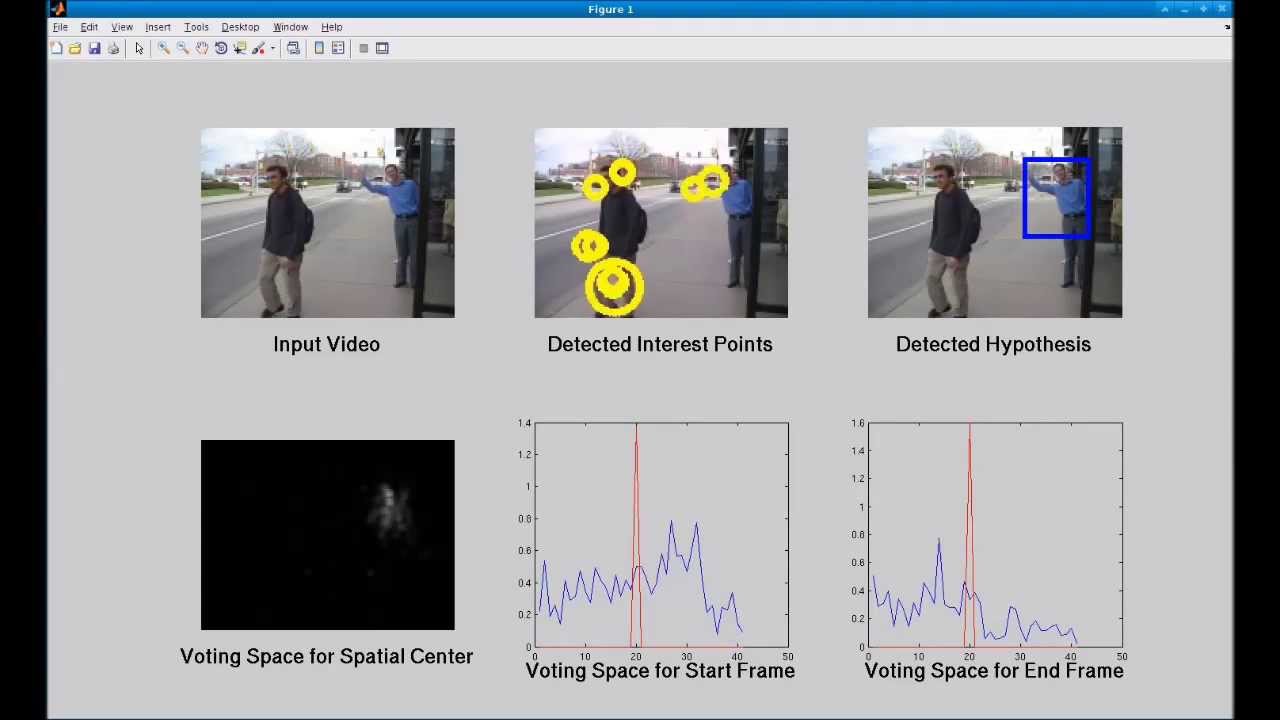Click the Insert Colorbar icon
The height and width of the screenshot is (720, 1280).
pos(319,48)
